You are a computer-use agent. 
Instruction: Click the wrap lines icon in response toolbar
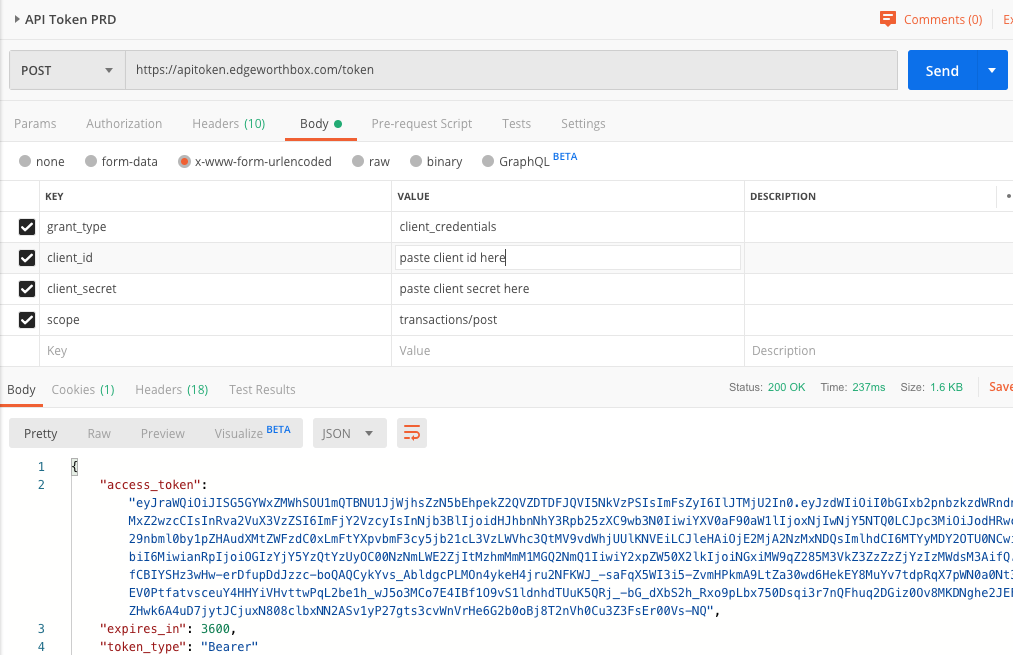tap(412, 433)
